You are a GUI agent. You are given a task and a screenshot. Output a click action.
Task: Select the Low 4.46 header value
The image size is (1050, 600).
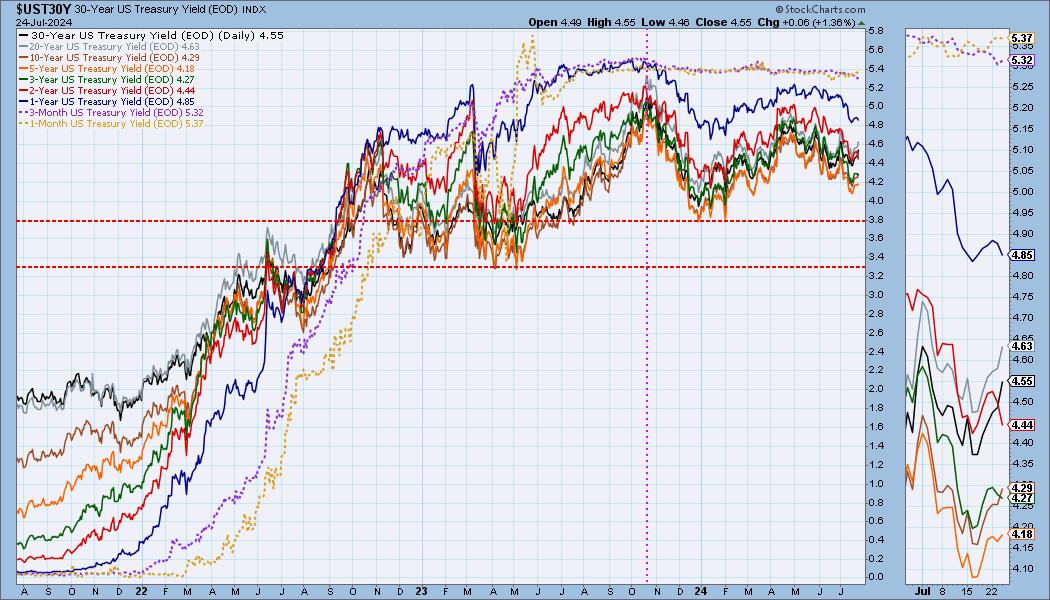tap(665, 22)
